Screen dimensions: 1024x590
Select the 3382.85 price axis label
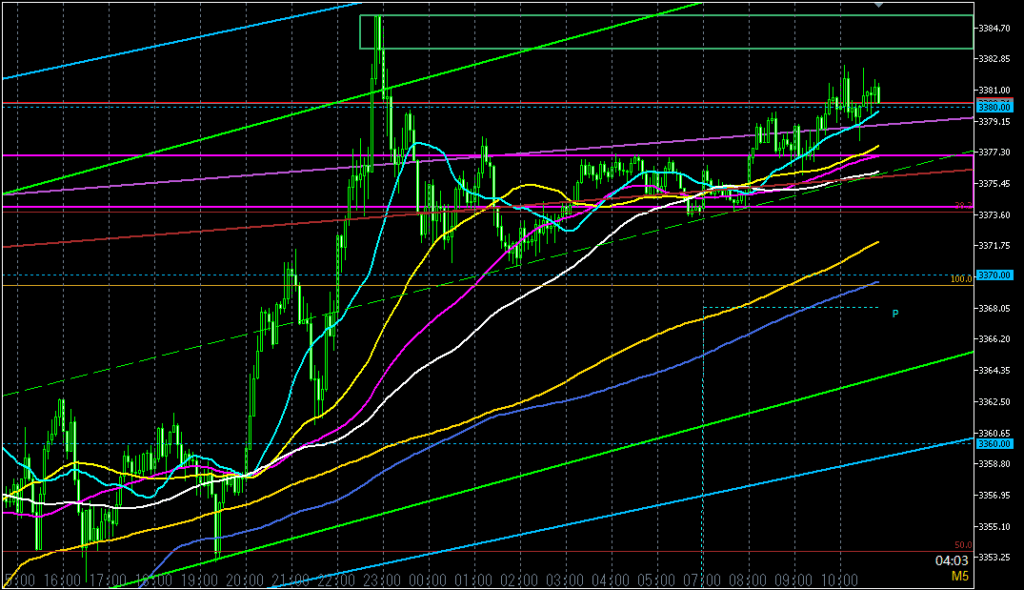point(995,59)
